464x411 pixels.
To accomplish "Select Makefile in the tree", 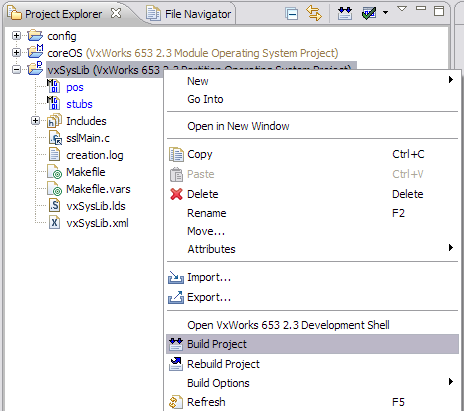I will [86, 172].
